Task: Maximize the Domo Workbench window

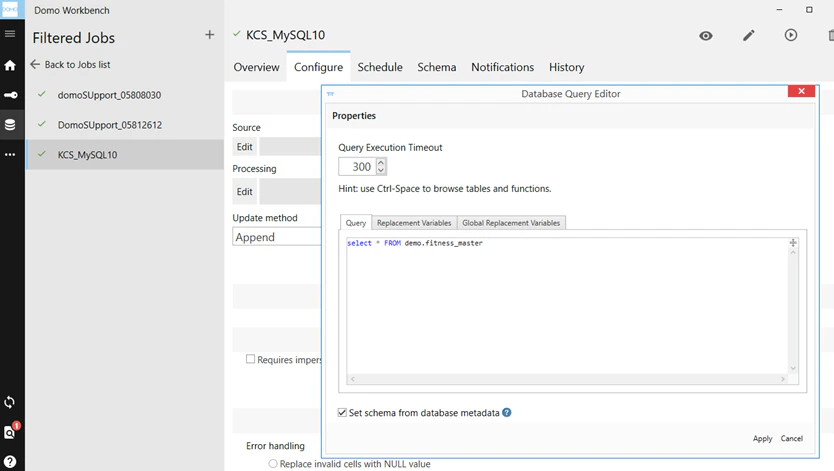Action: (x=809, y=10)
